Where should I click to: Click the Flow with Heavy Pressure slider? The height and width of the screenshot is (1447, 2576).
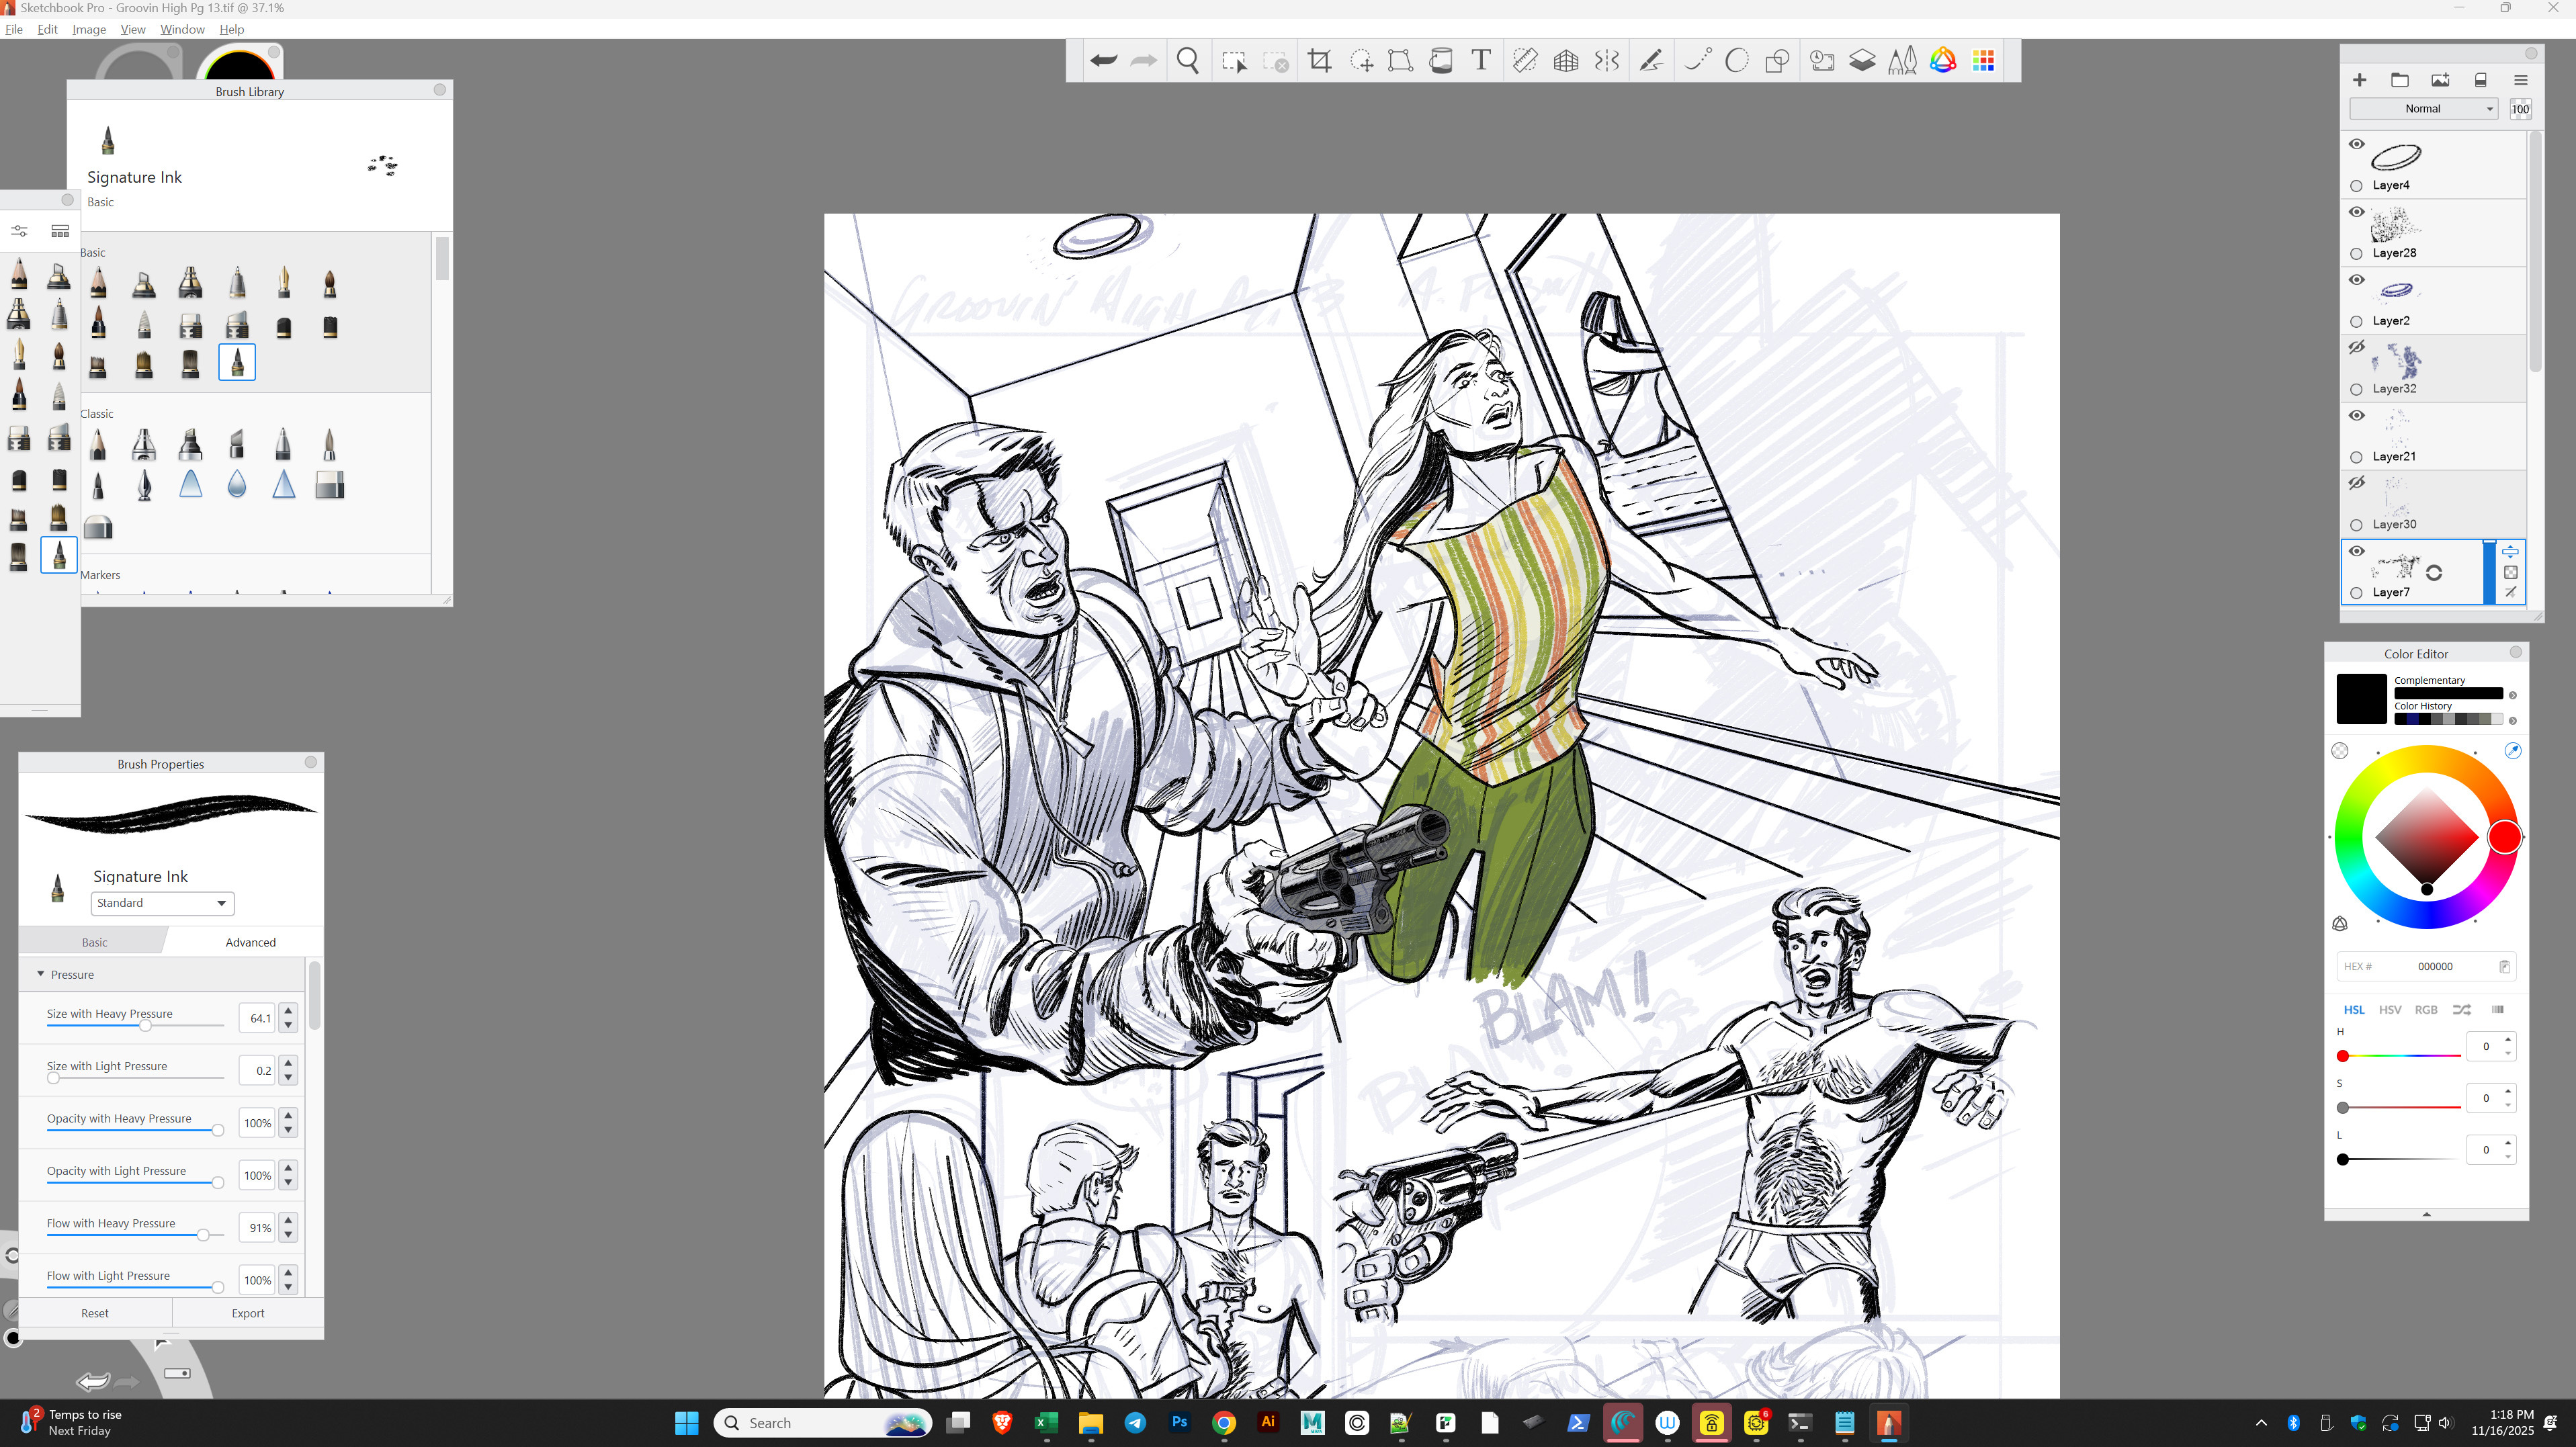[135, 1235]
